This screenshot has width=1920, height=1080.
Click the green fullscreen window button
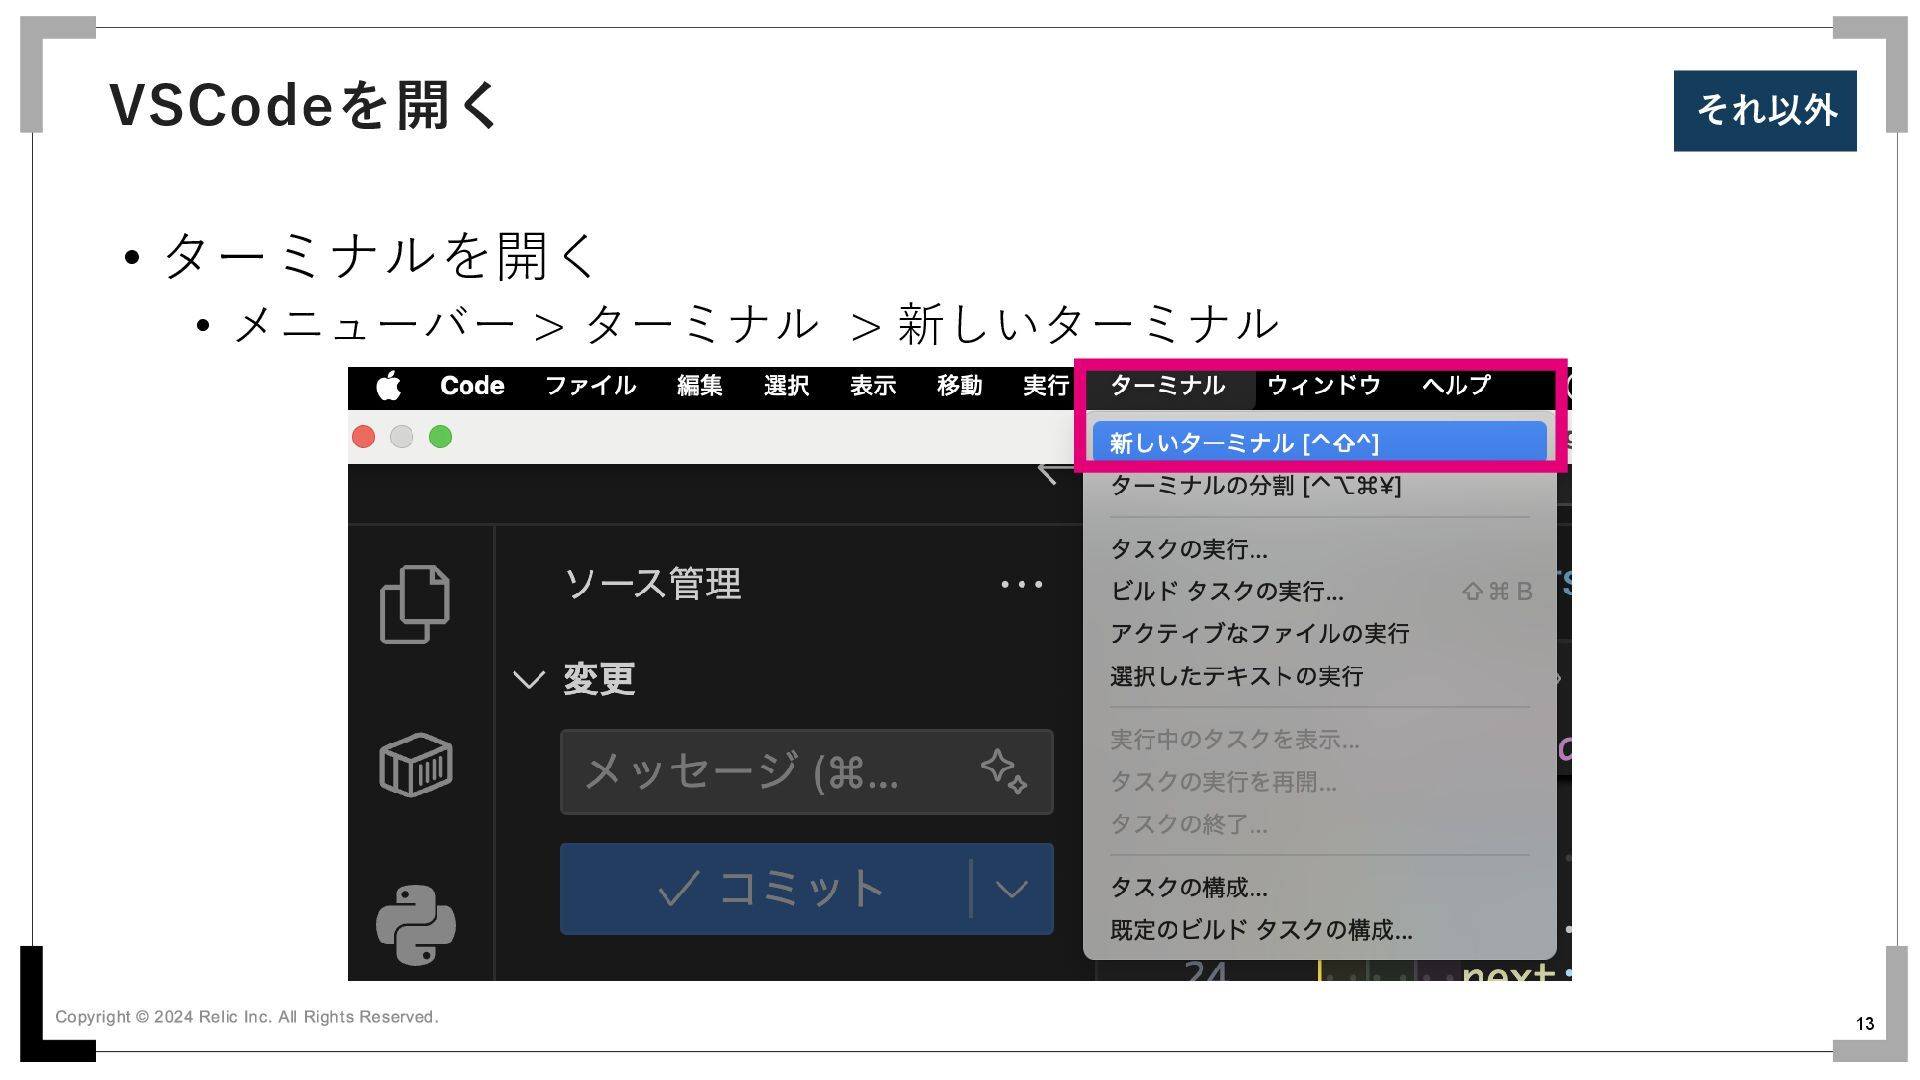(440, 437)
